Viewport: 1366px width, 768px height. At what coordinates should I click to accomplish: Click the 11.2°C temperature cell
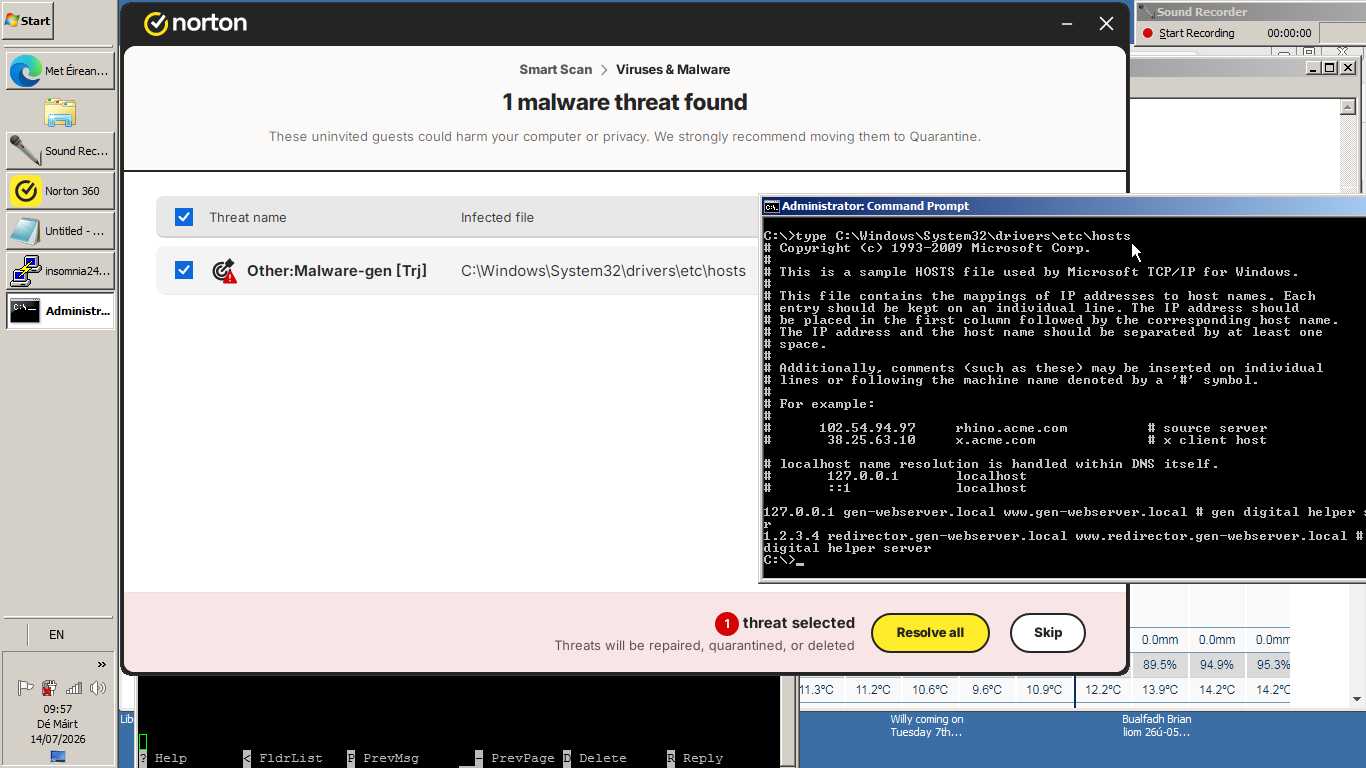[x=873, y=690]
